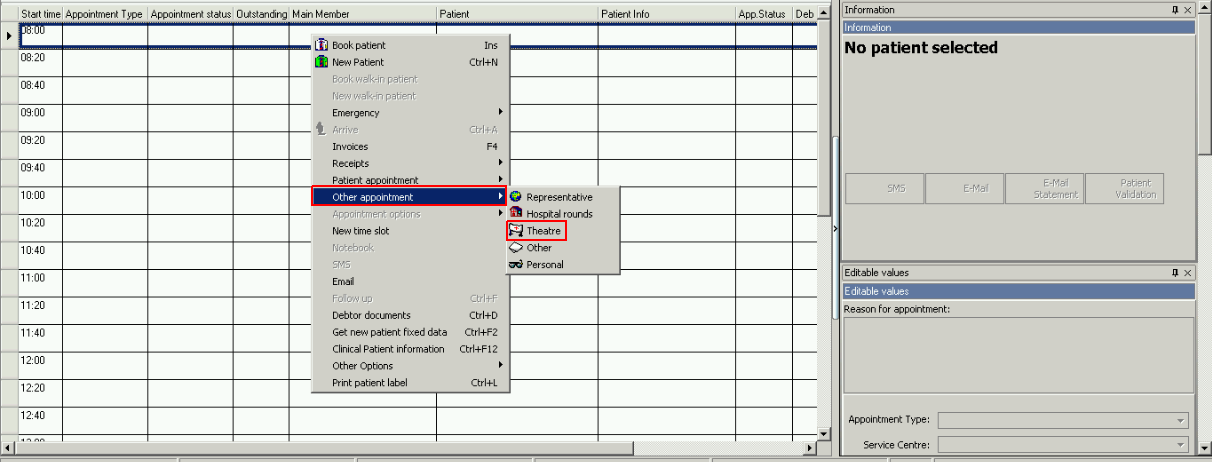
Task: Open the Other appointment submenu
Action: 411,197
